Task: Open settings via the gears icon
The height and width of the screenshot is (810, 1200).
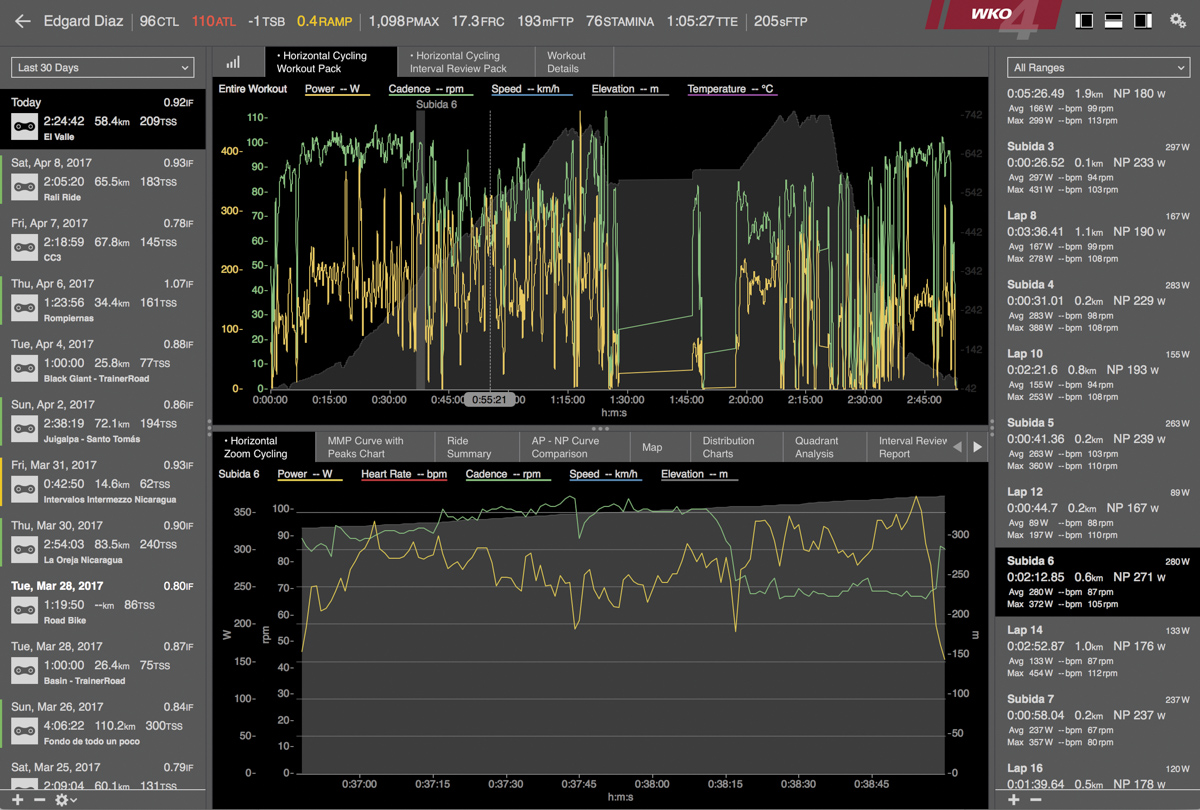Action: point(1177,21)
